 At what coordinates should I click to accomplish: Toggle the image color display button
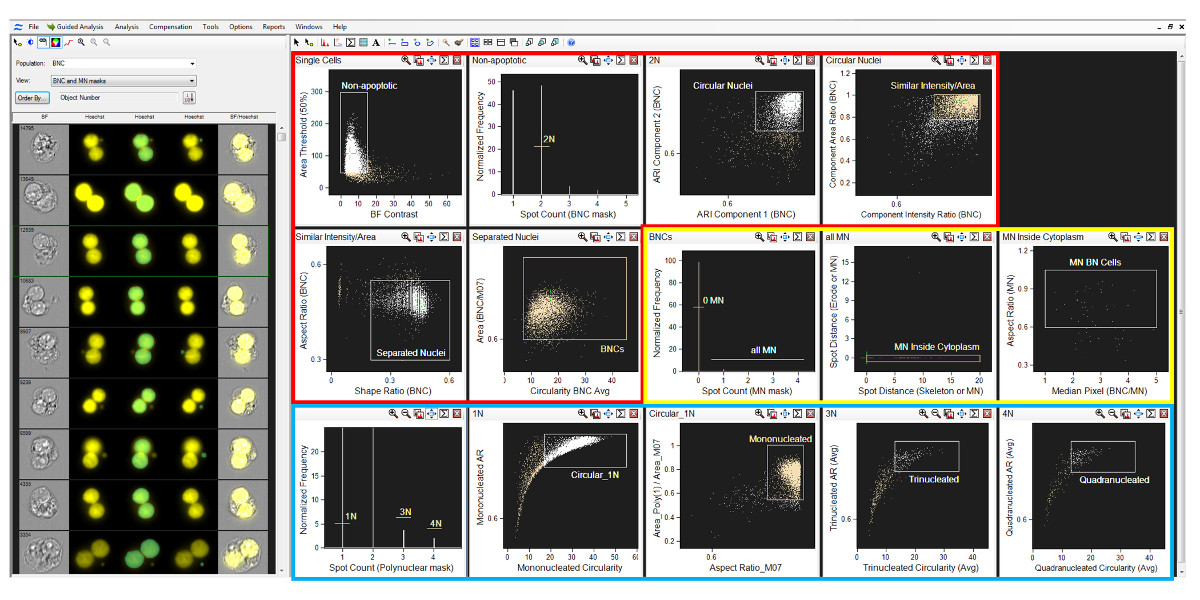[x=55, y=42]
